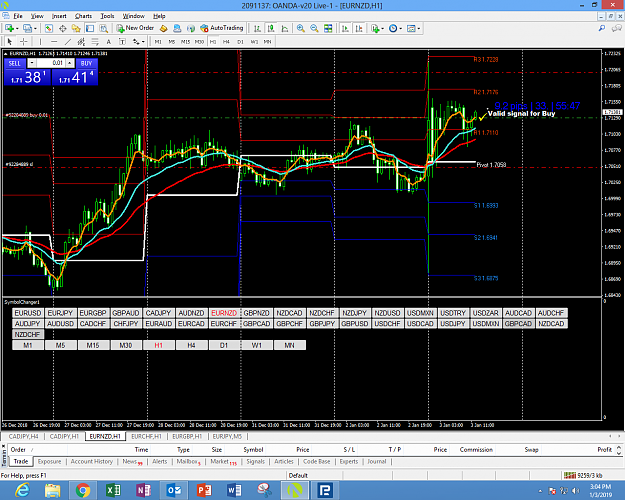Select the Cursor arrow tool
Screen dimensions: 625x500
click(10, 41)
